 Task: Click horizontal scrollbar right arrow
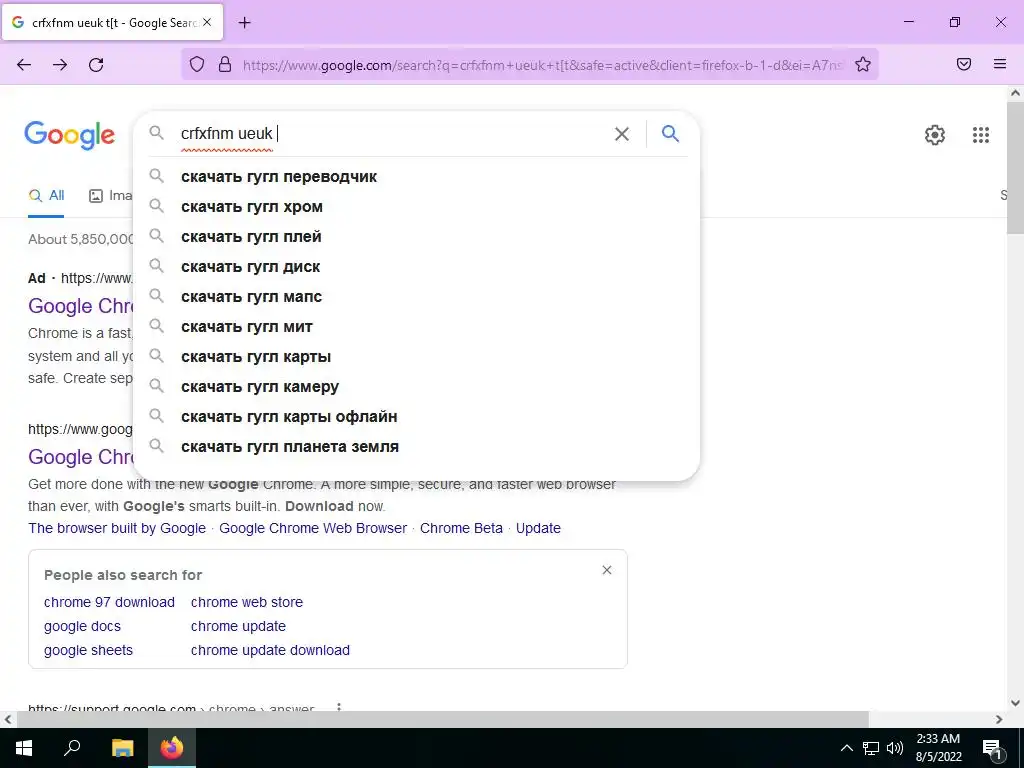(x=999, y=719)
